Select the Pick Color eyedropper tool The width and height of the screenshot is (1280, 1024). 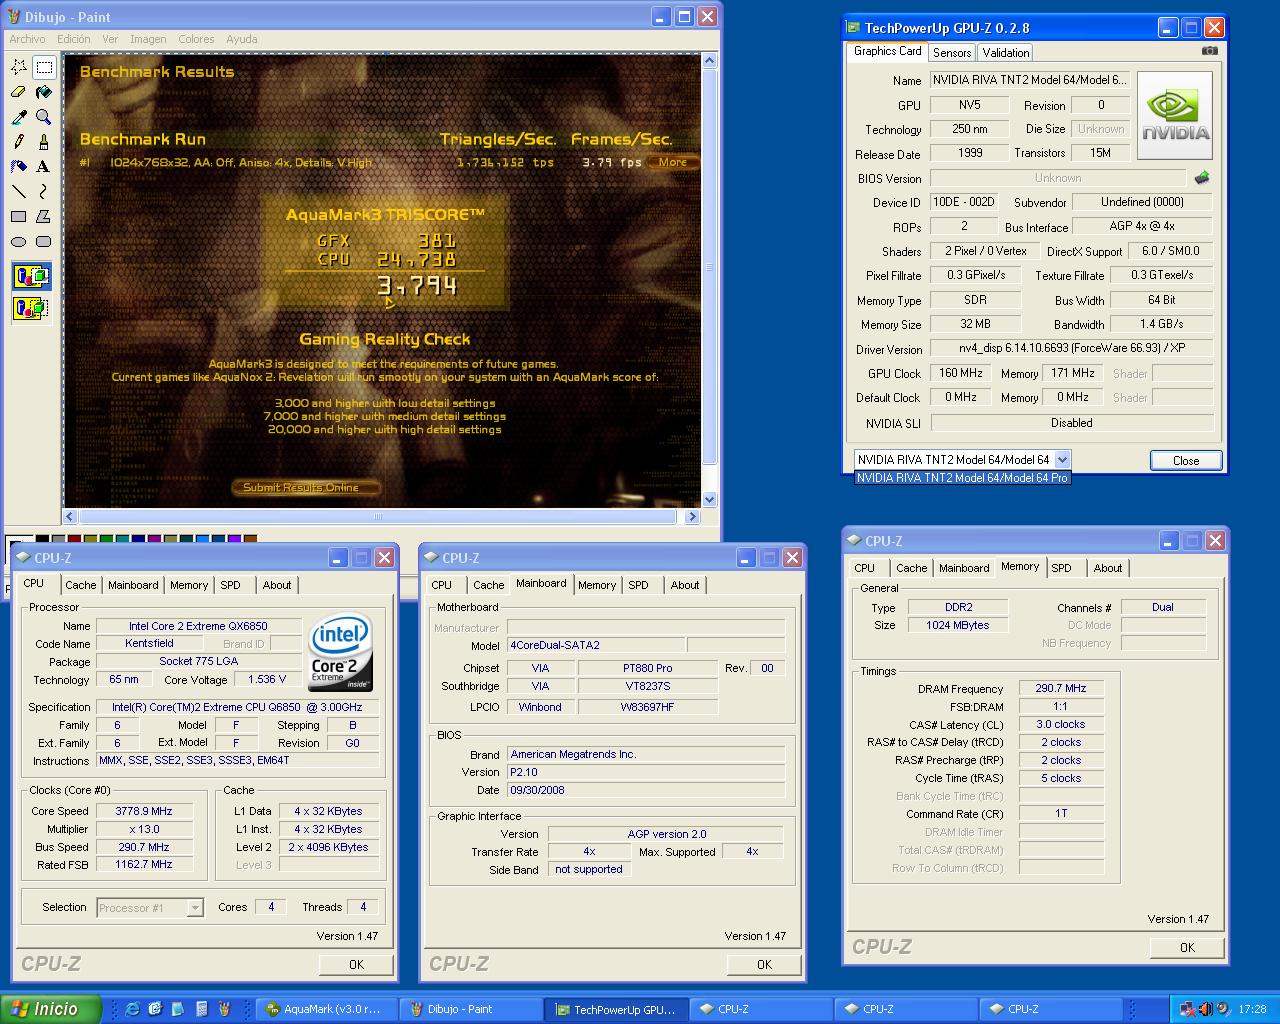point(19,117)
